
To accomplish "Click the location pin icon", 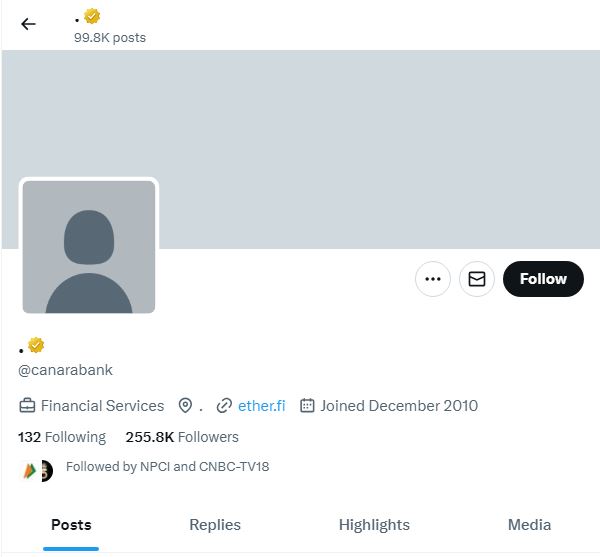I will click(185, 406).
